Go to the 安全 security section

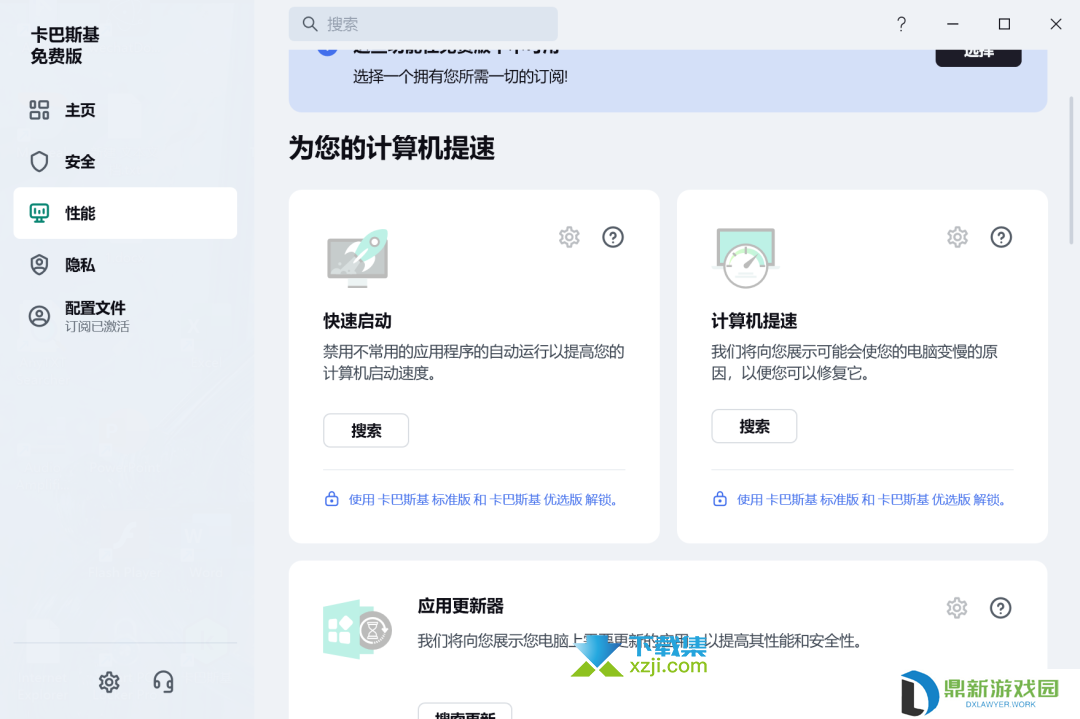click(125, 162)
